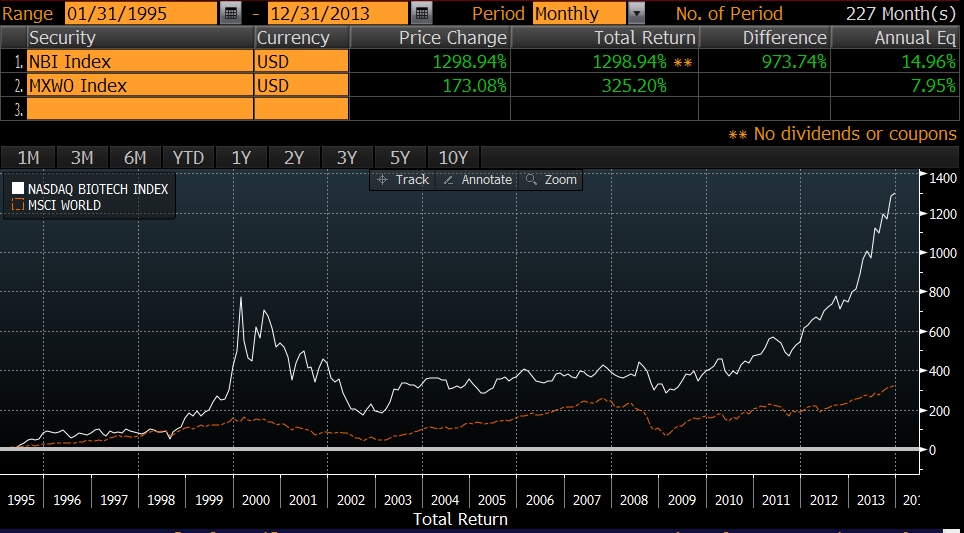Click the orange MSCI WORLD legend swatch
This screenshot has height=533, width=964.
(18, 205)
